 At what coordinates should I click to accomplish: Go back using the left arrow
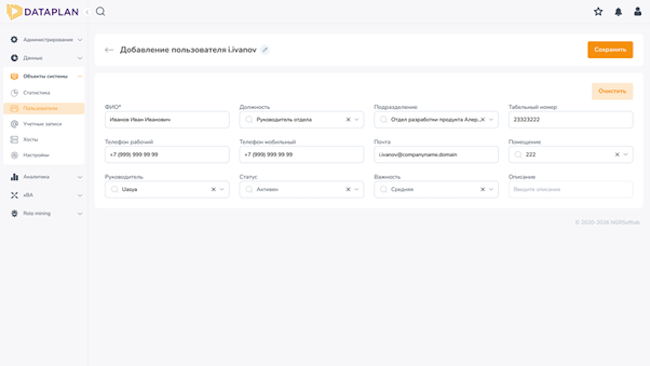[x=109, y=50]
